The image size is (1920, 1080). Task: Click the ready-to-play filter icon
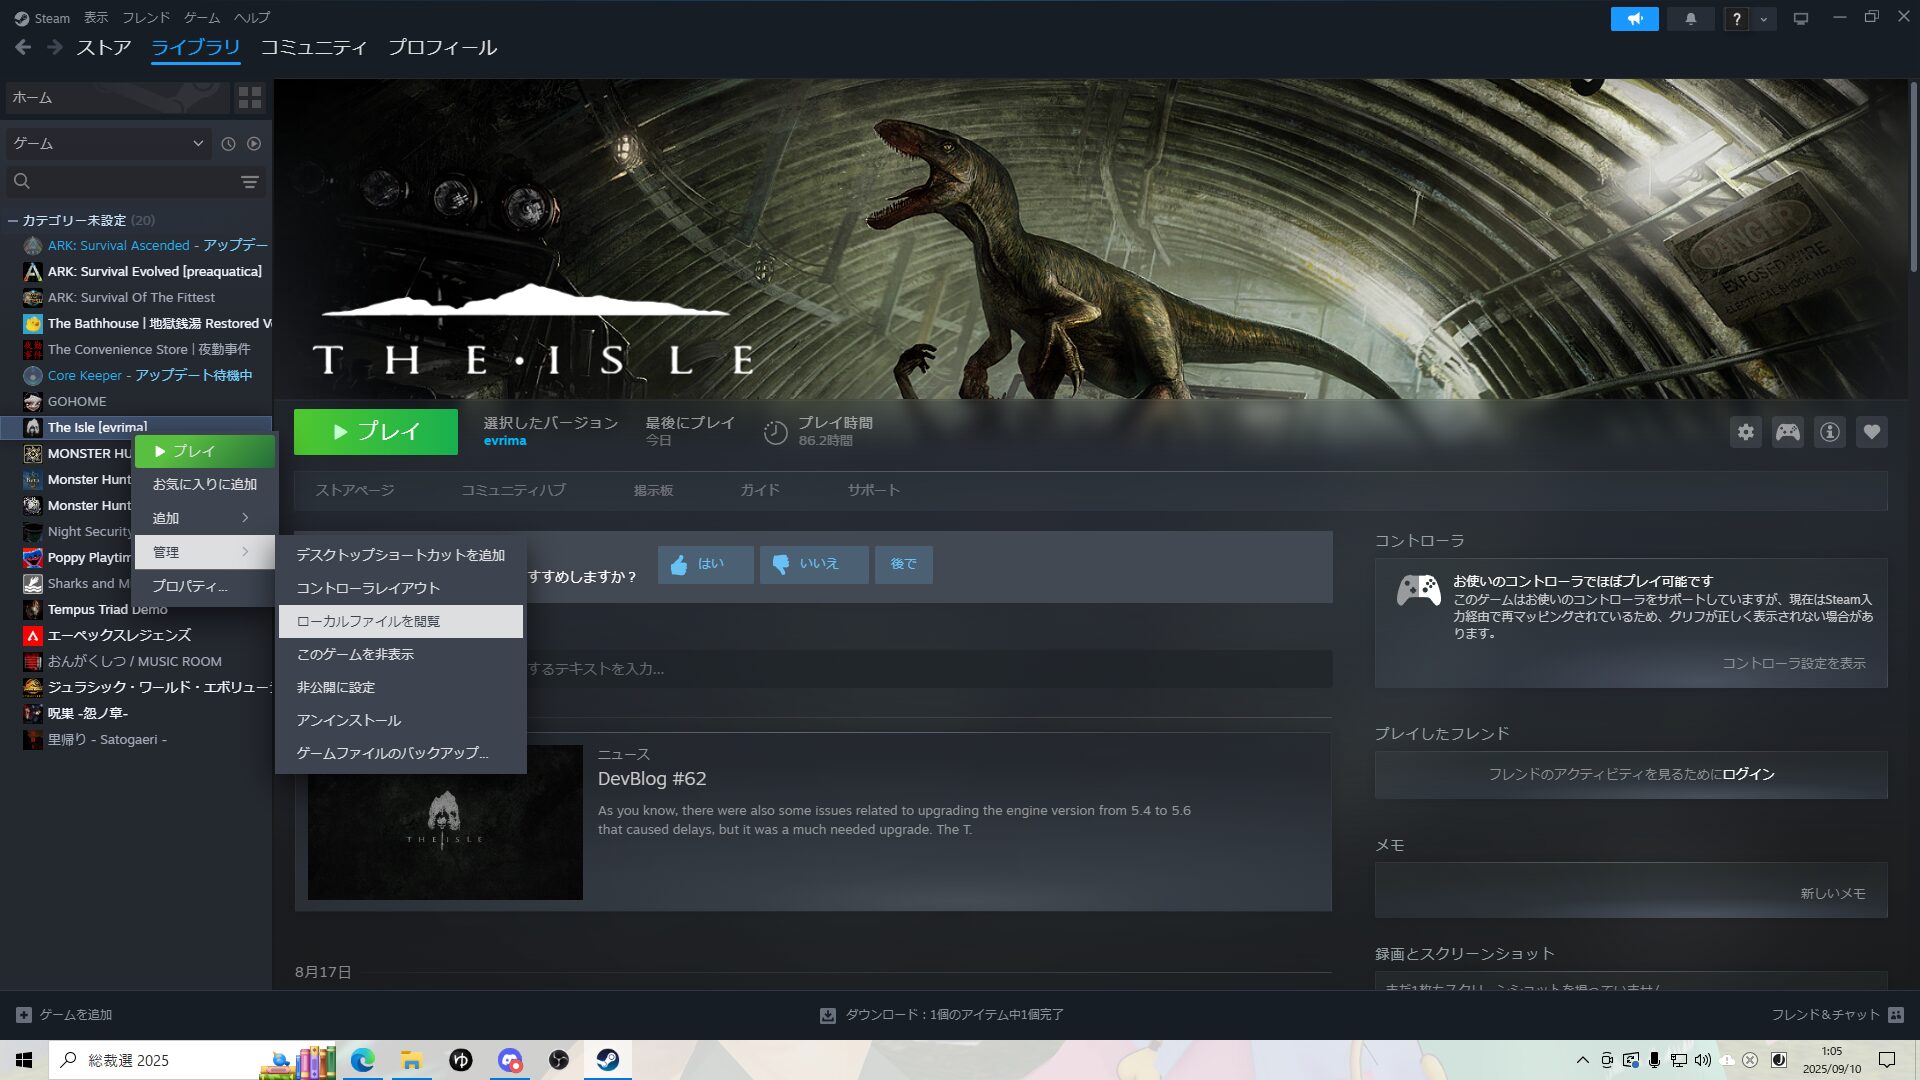pos(254,144)
